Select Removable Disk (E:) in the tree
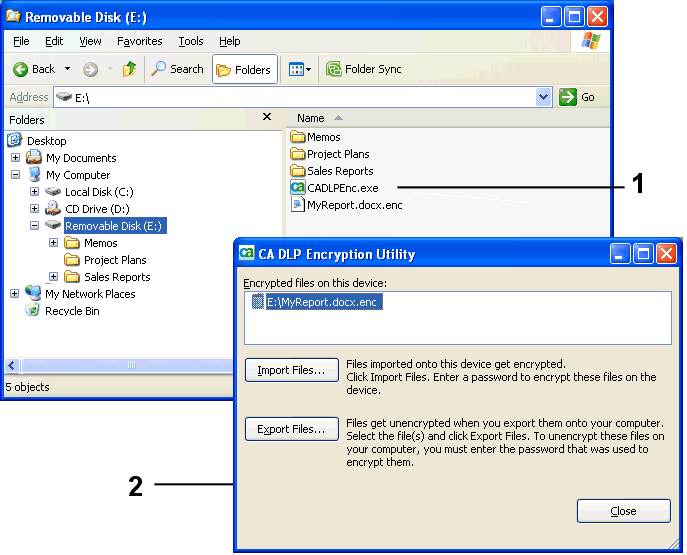Image resolution: width=687 pixels, height=555 pixels. pos(106,226)
